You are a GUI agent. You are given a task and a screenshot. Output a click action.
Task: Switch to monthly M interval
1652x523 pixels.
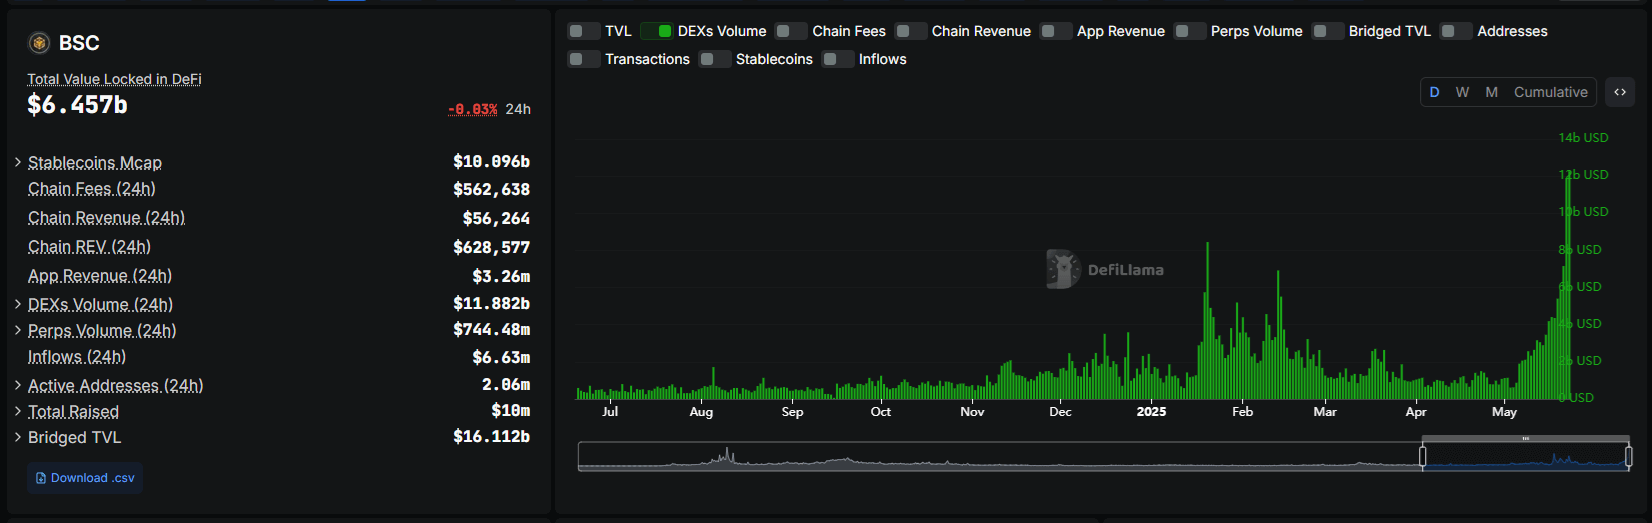(x=1491, y=92)
